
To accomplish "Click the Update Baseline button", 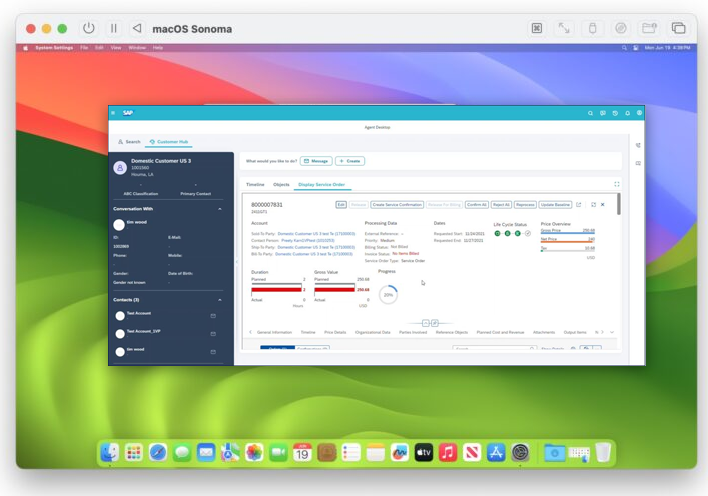I will tap(555, 205).
